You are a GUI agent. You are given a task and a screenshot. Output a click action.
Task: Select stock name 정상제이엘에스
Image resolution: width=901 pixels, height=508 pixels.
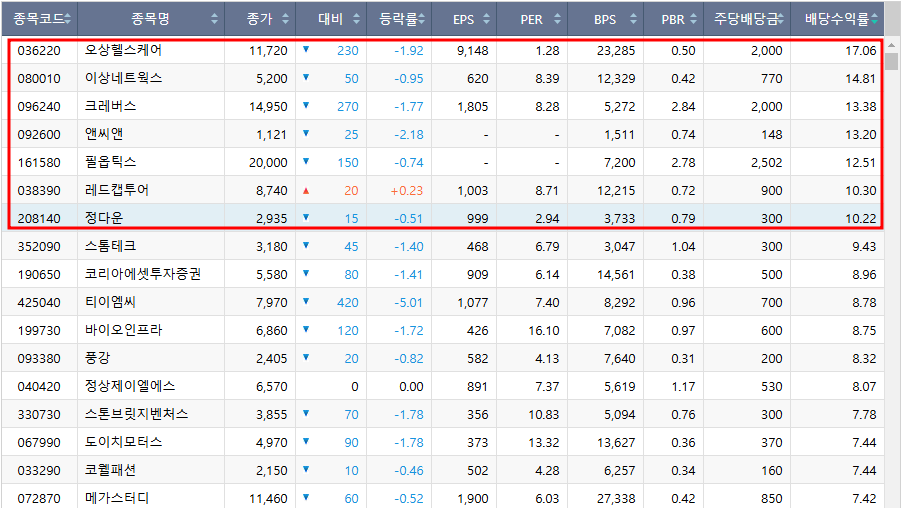[130, 387]
